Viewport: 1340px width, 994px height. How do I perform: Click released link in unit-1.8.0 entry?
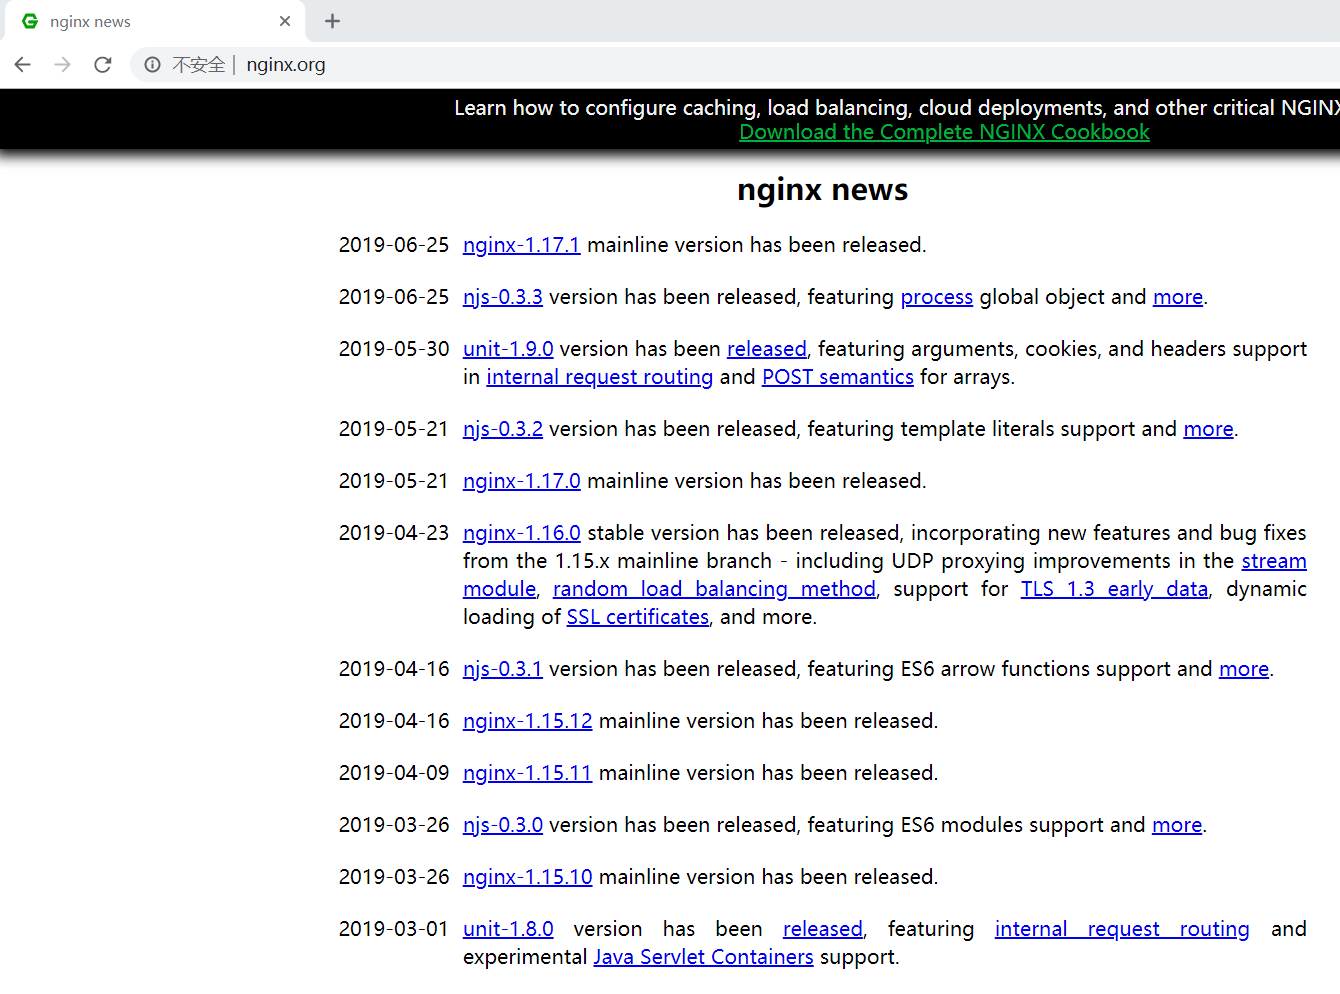tap(823, 929)
